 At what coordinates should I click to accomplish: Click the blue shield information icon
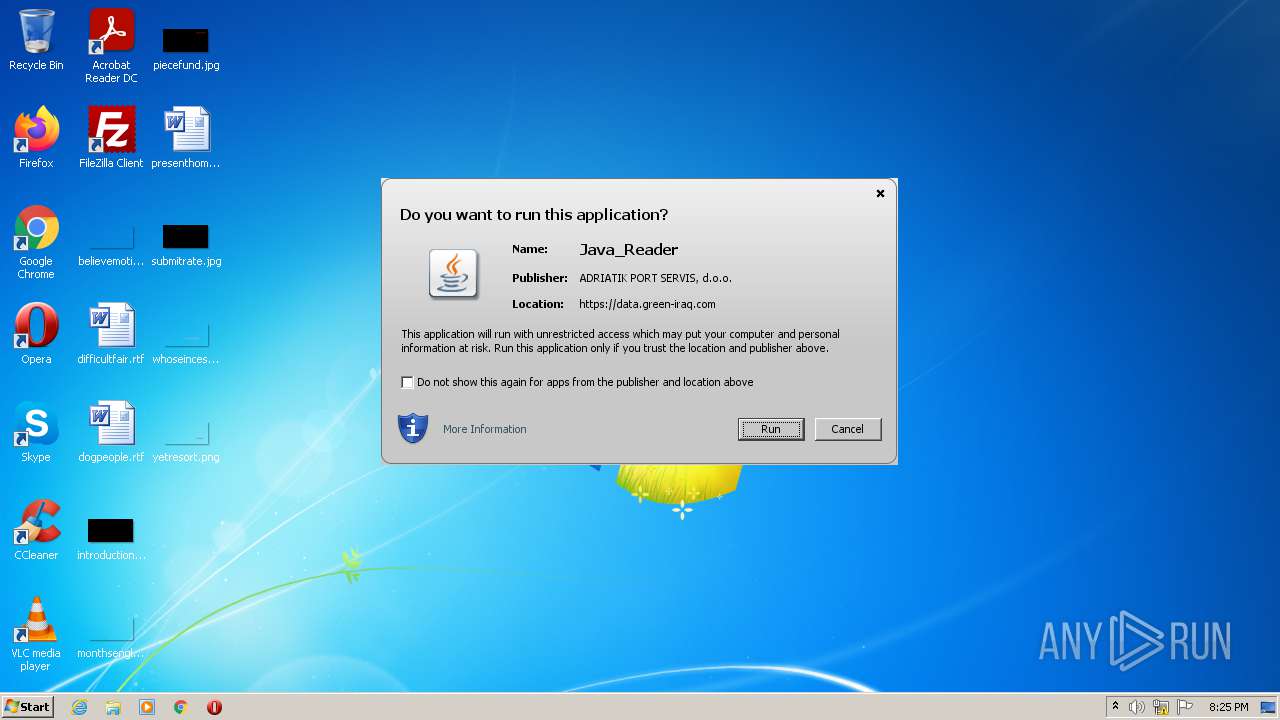coord(413,428)
